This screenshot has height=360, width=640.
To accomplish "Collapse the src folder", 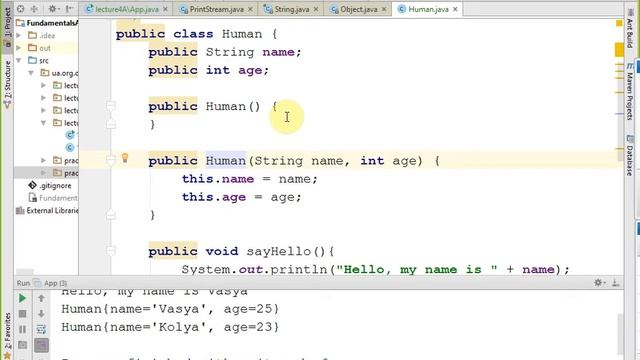I will [x=19, y=60].
